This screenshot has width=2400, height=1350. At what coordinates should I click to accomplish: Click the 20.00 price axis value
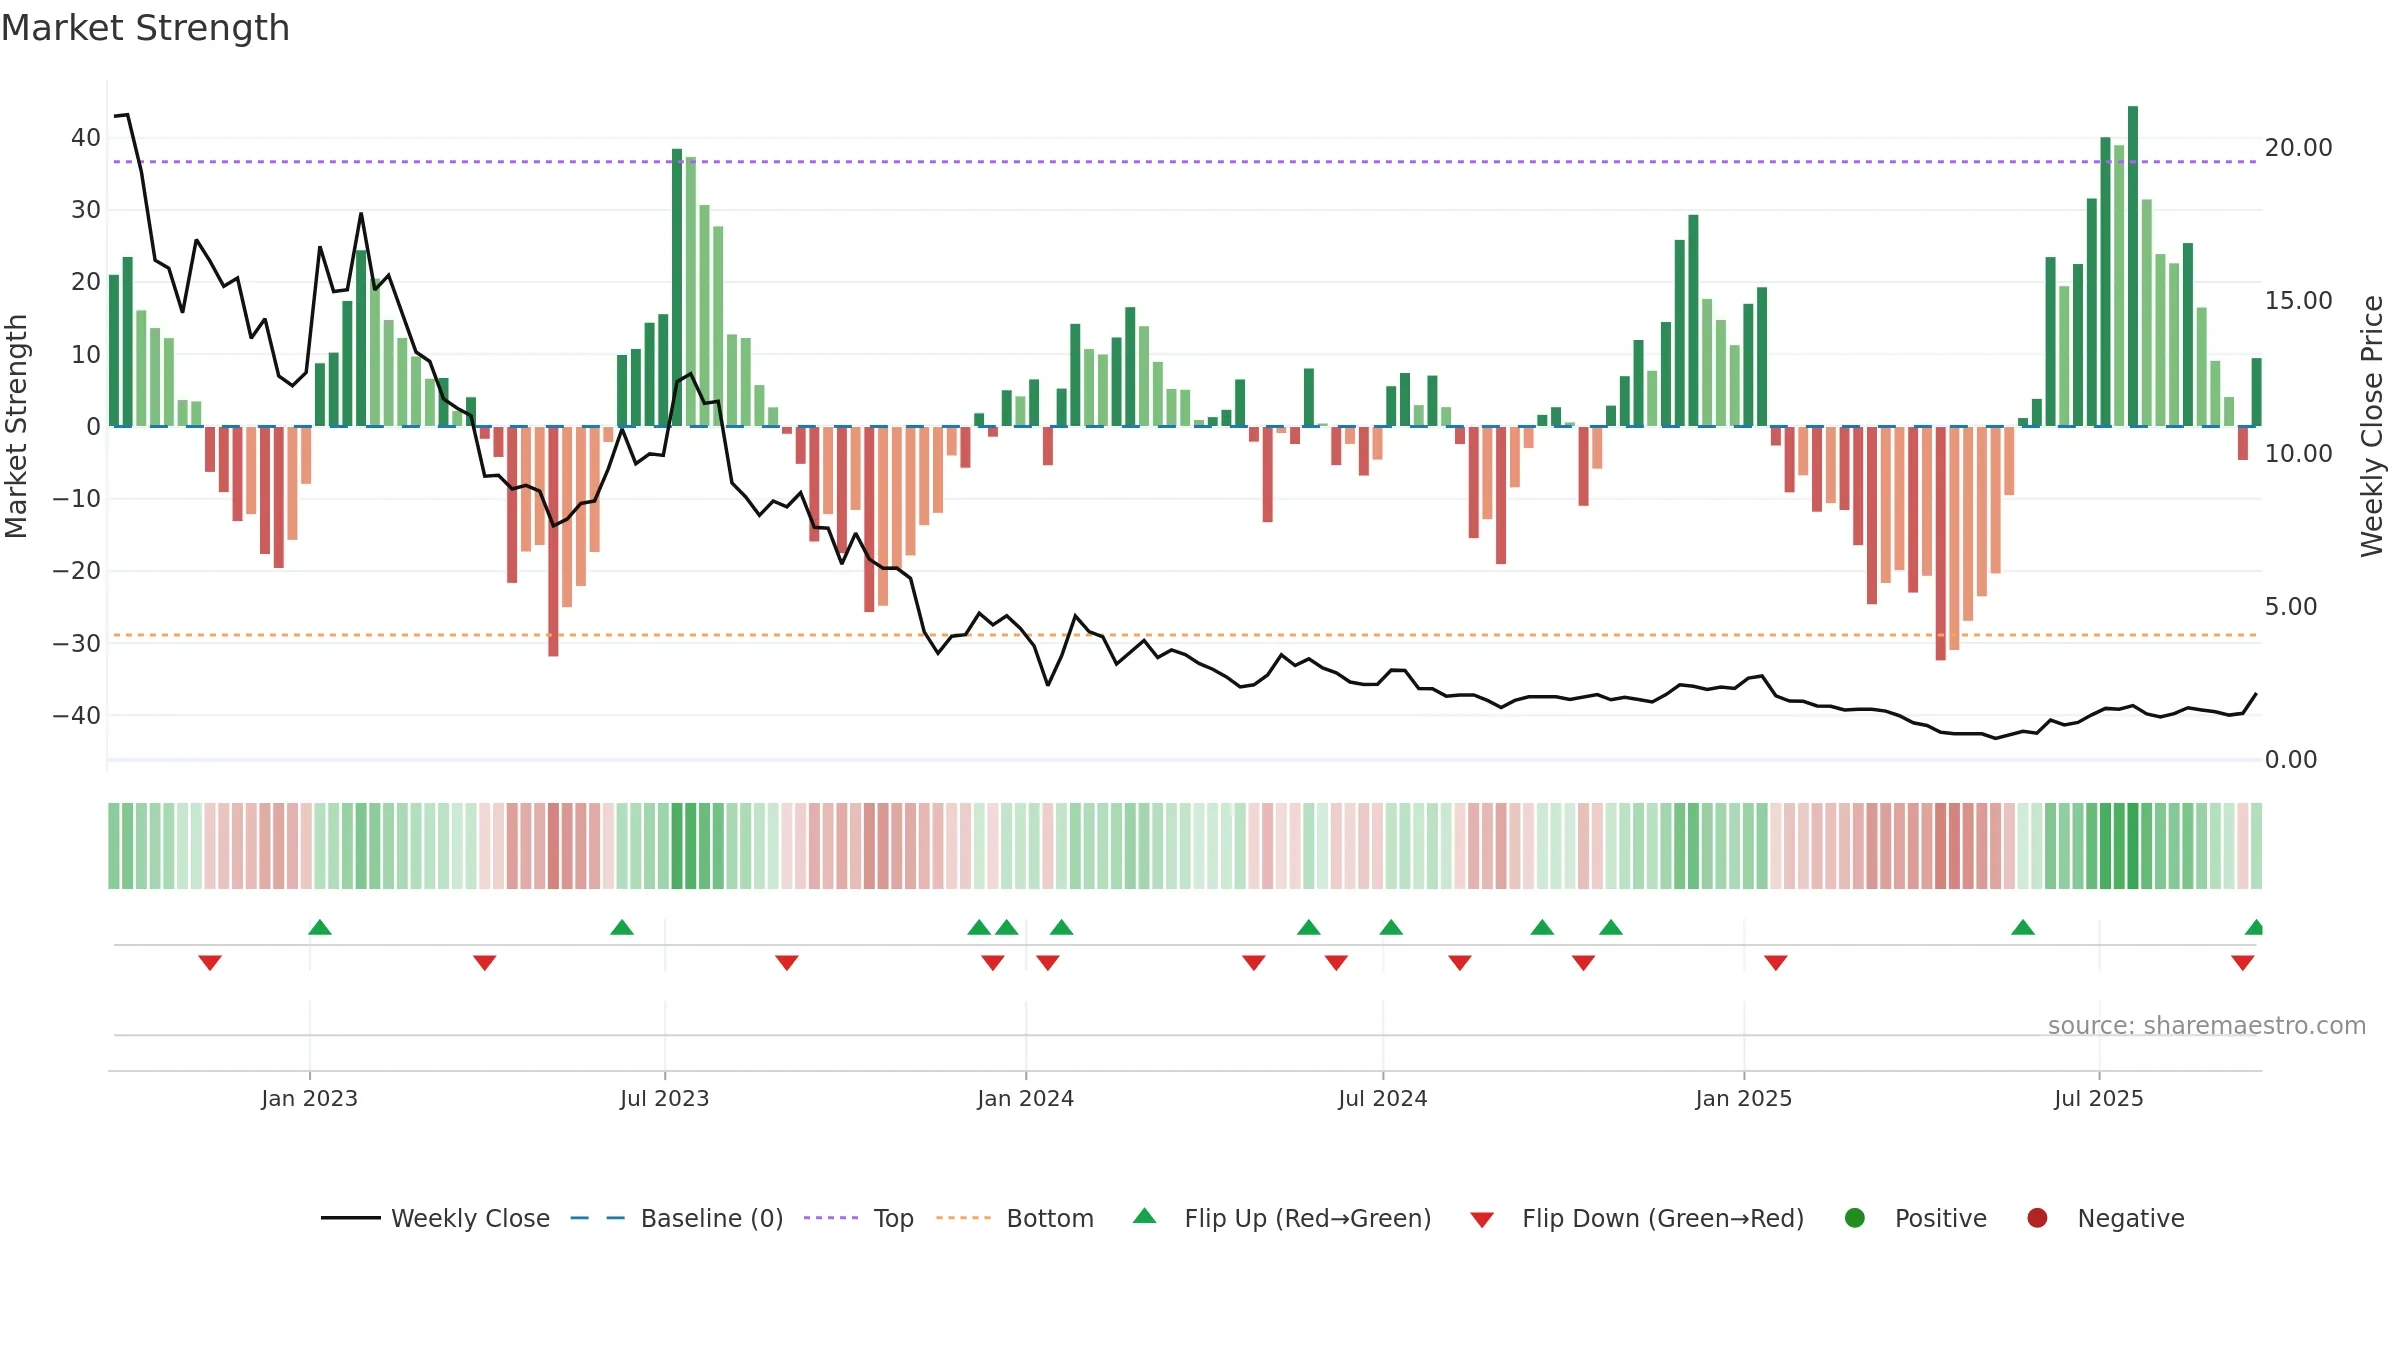(x=2298, y=148)
